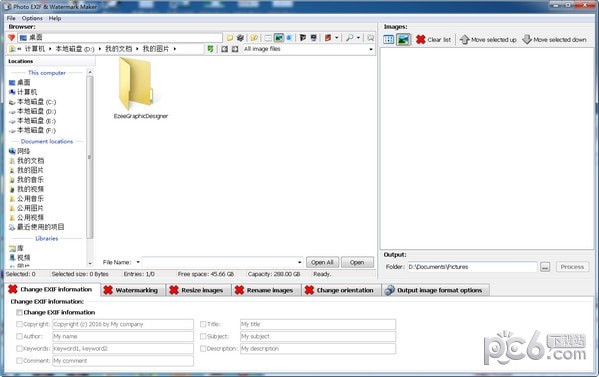Screen dimensions: 599x377
Task: Tick the Description checkbox
Action: click(x=203, y=349)
